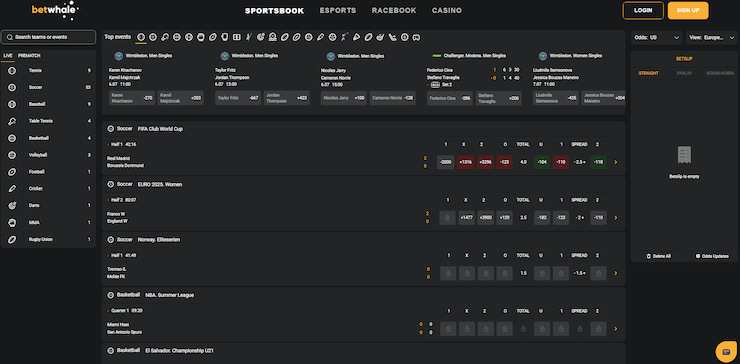Open Rugby Union in the live sidebar
Viewport: 740px width, 364px height.
tap(49, 239)
